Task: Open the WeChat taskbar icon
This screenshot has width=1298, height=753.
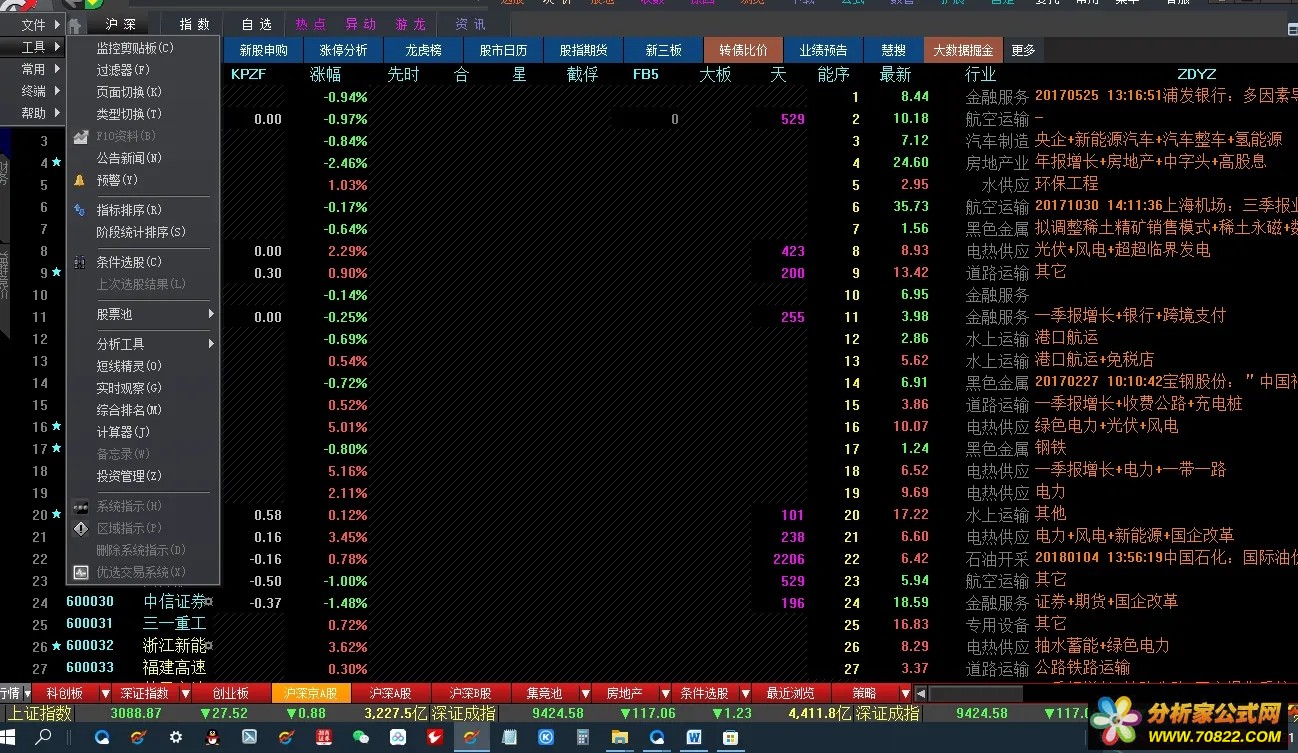Action: pyautogui.click(x=361, y=738)
